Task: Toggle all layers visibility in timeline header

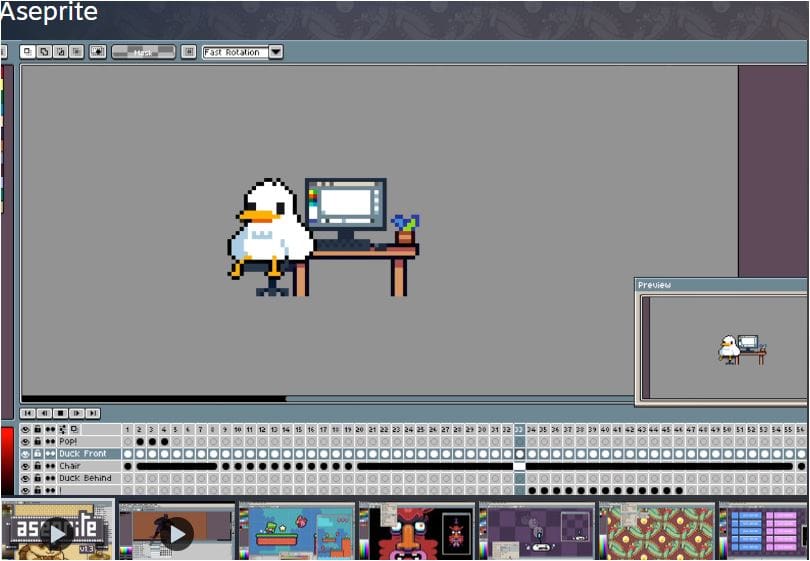Action: click(25, 429)
